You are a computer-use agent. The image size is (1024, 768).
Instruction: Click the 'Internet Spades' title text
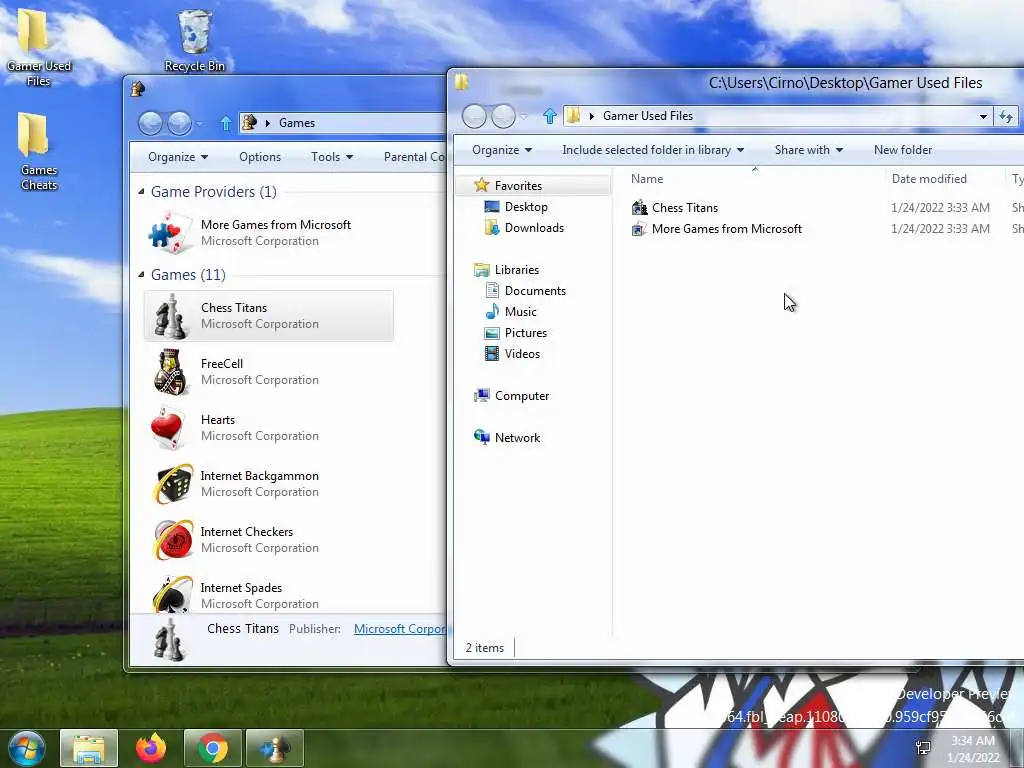tap(241, 588)
